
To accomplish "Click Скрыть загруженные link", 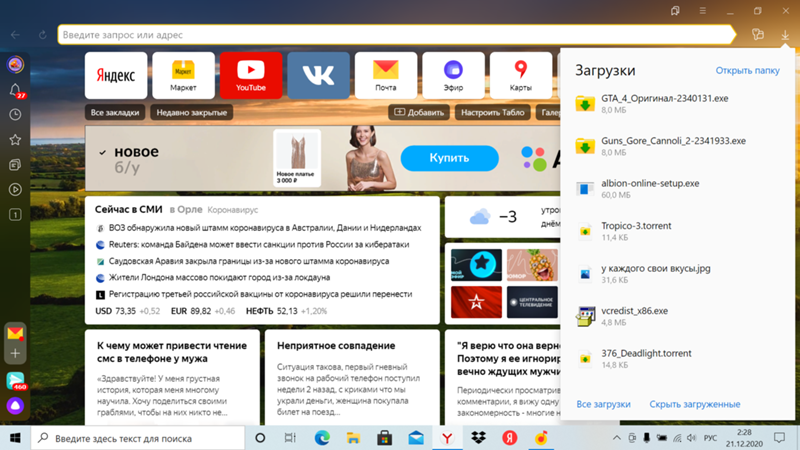I will click(694, 404).
